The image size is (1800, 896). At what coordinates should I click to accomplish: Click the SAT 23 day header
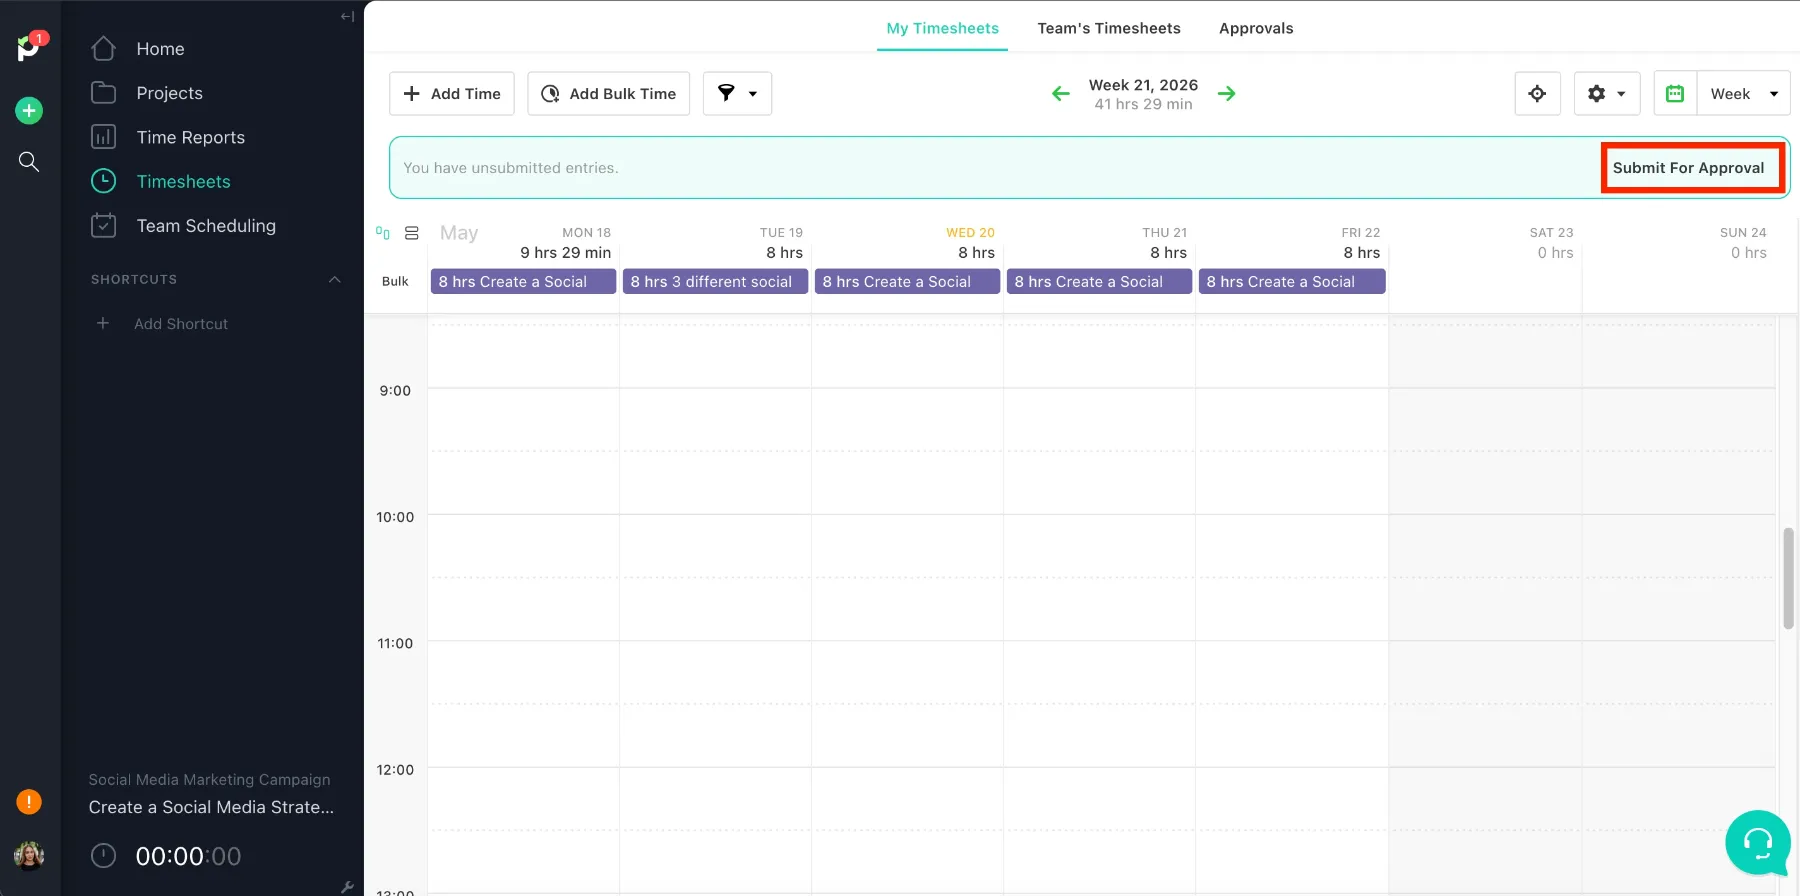point(1551,232)
